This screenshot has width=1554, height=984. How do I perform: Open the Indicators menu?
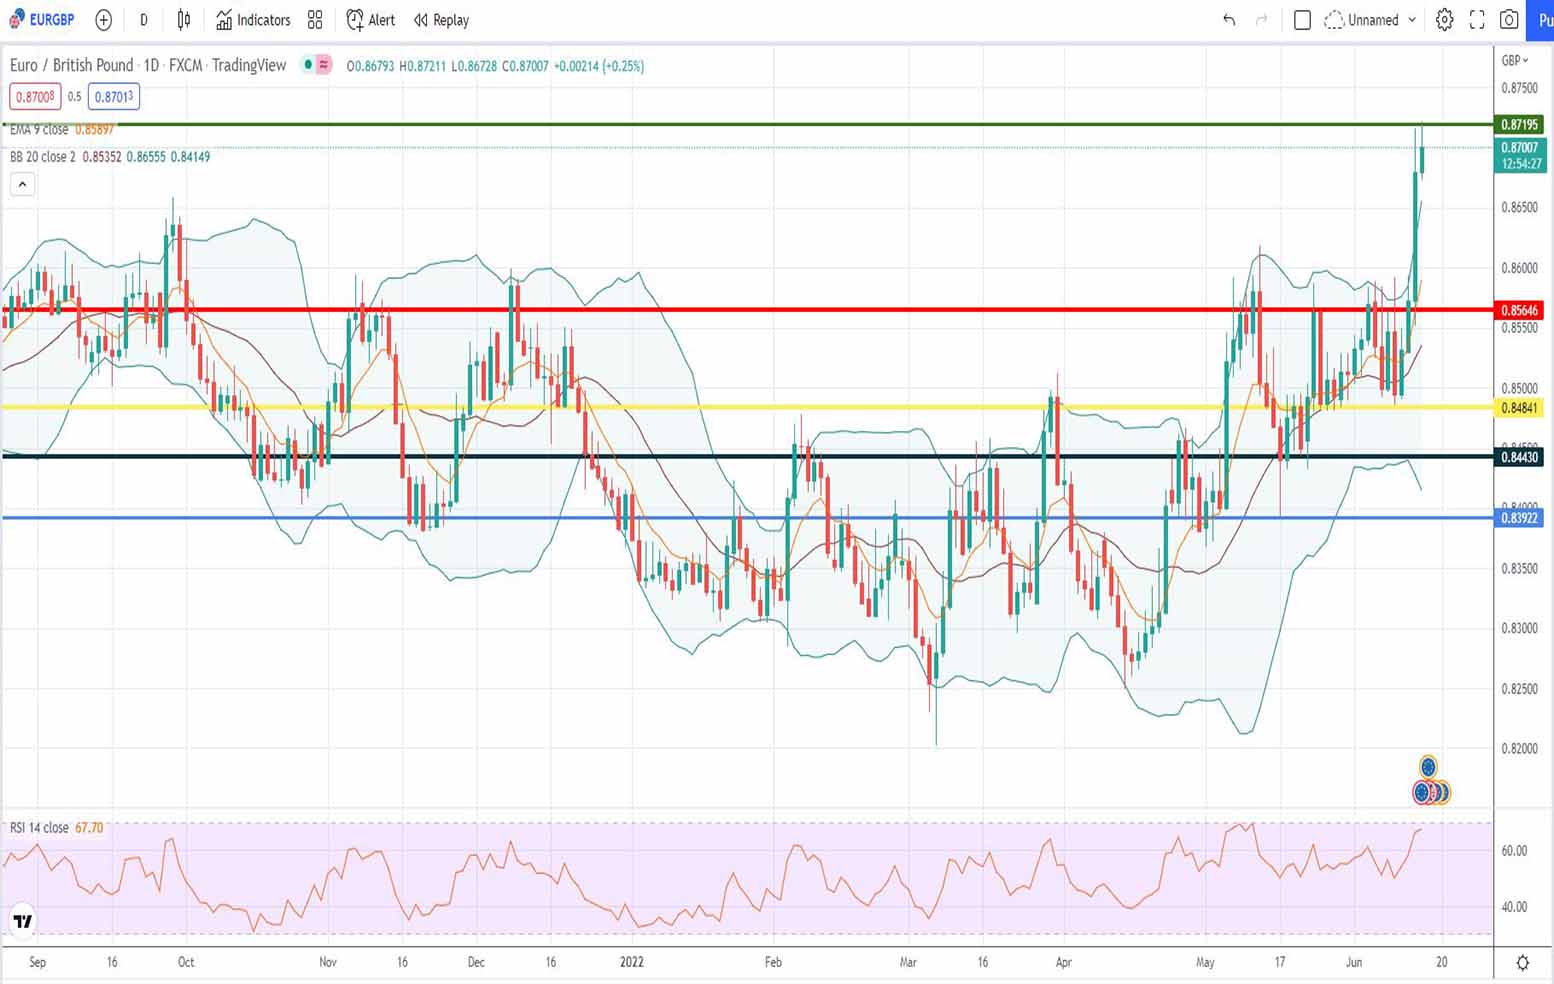point(253,20)
